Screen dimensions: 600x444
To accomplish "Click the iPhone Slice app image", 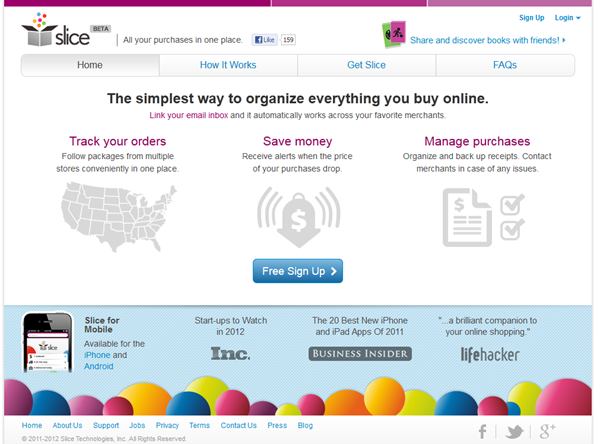I will [48, 342].
